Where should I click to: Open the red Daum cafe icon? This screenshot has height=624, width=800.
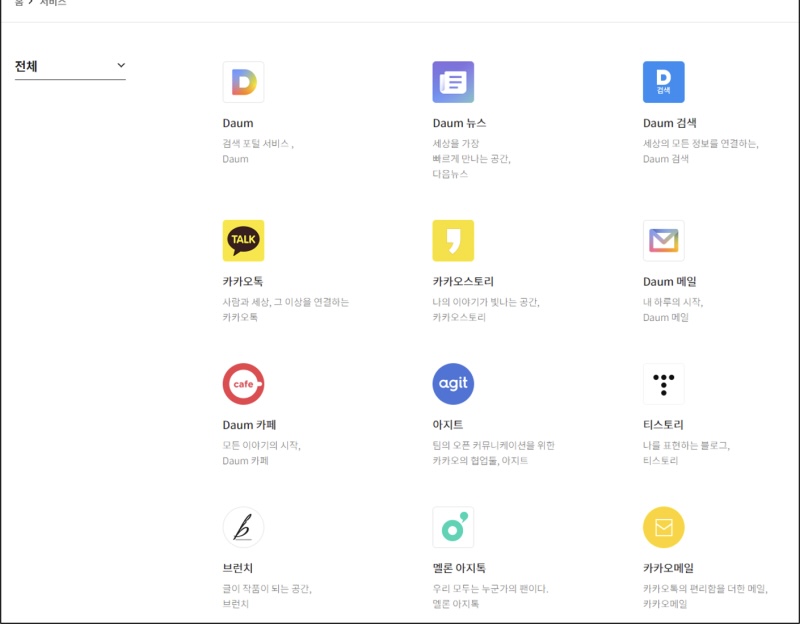point(243,384)
